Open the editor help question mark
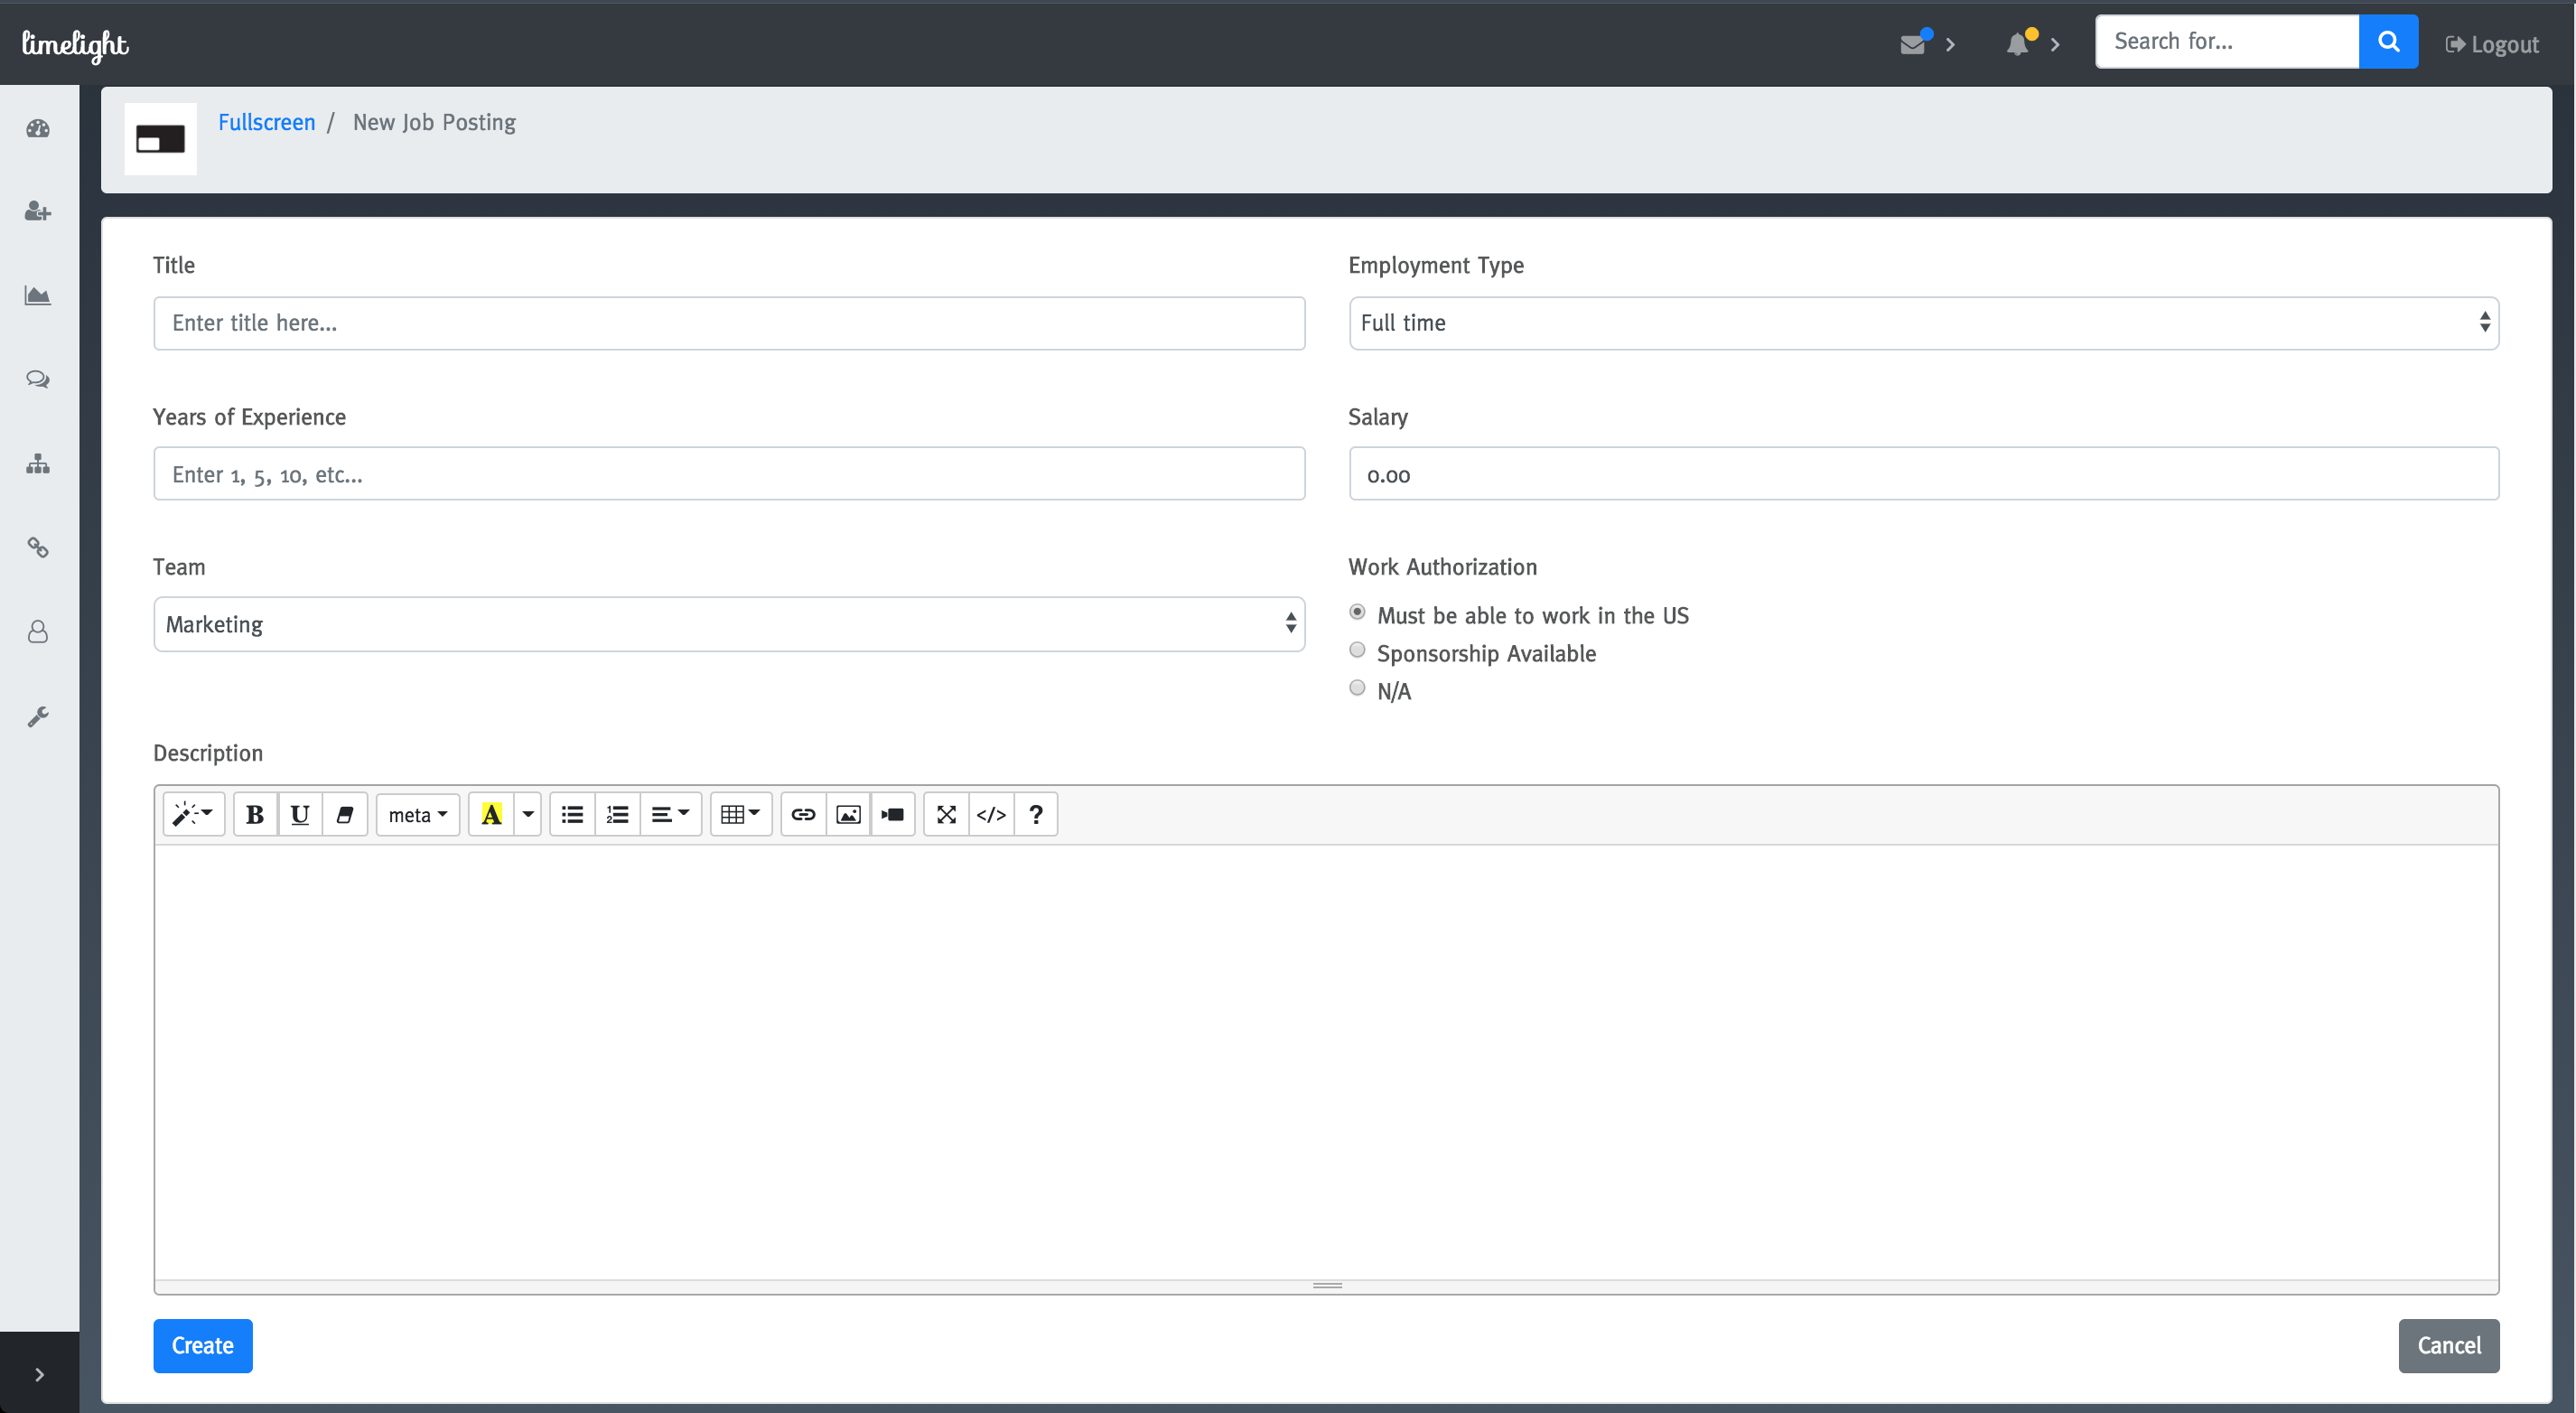 pyautogui.click(x=1036, y=814)
